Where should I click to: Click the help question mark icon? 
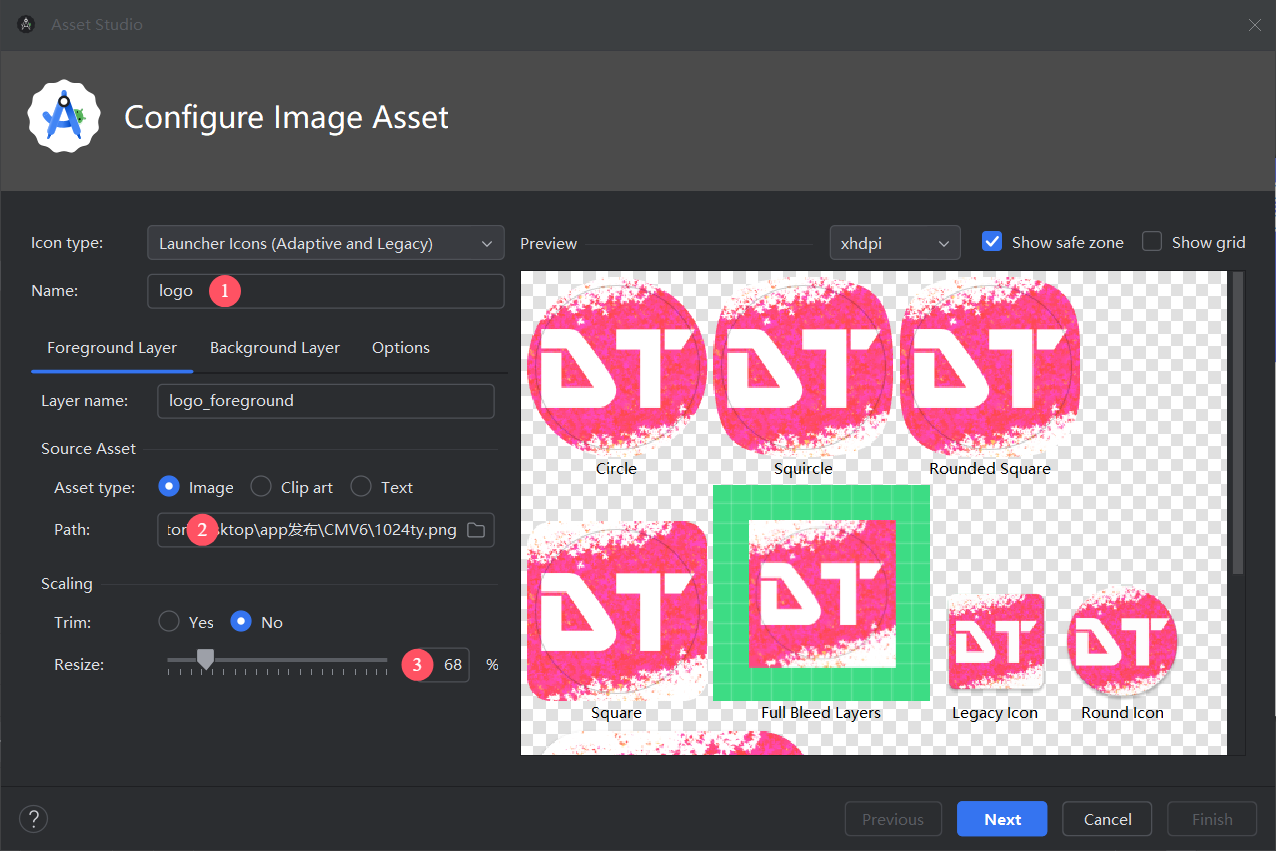[x=34, y=819]
